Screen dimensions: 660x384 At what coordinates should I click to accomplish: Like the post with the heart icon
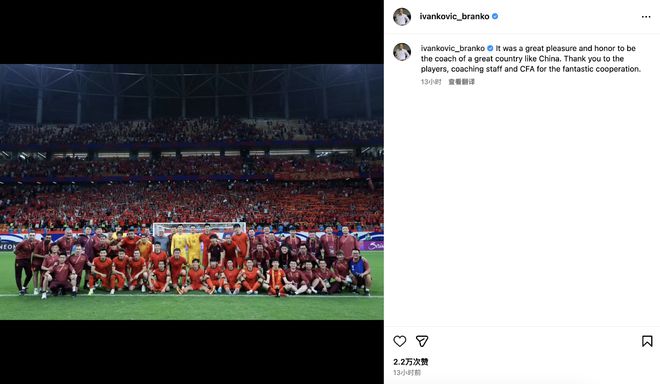coord(399,341)
